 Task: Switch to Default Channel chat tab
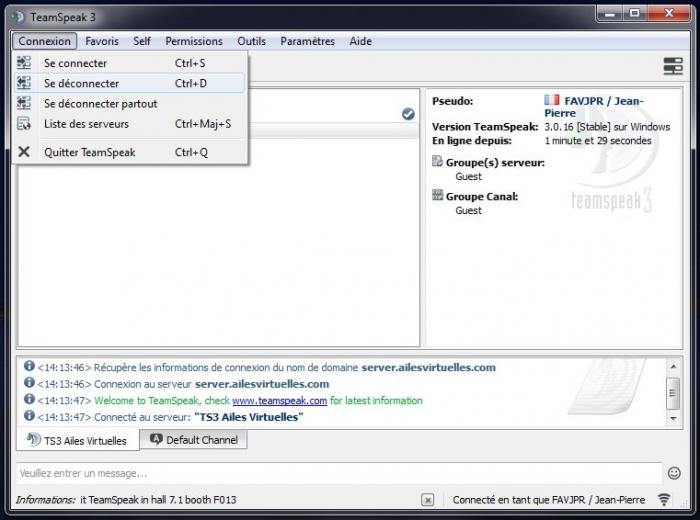(x=193, y=440)
